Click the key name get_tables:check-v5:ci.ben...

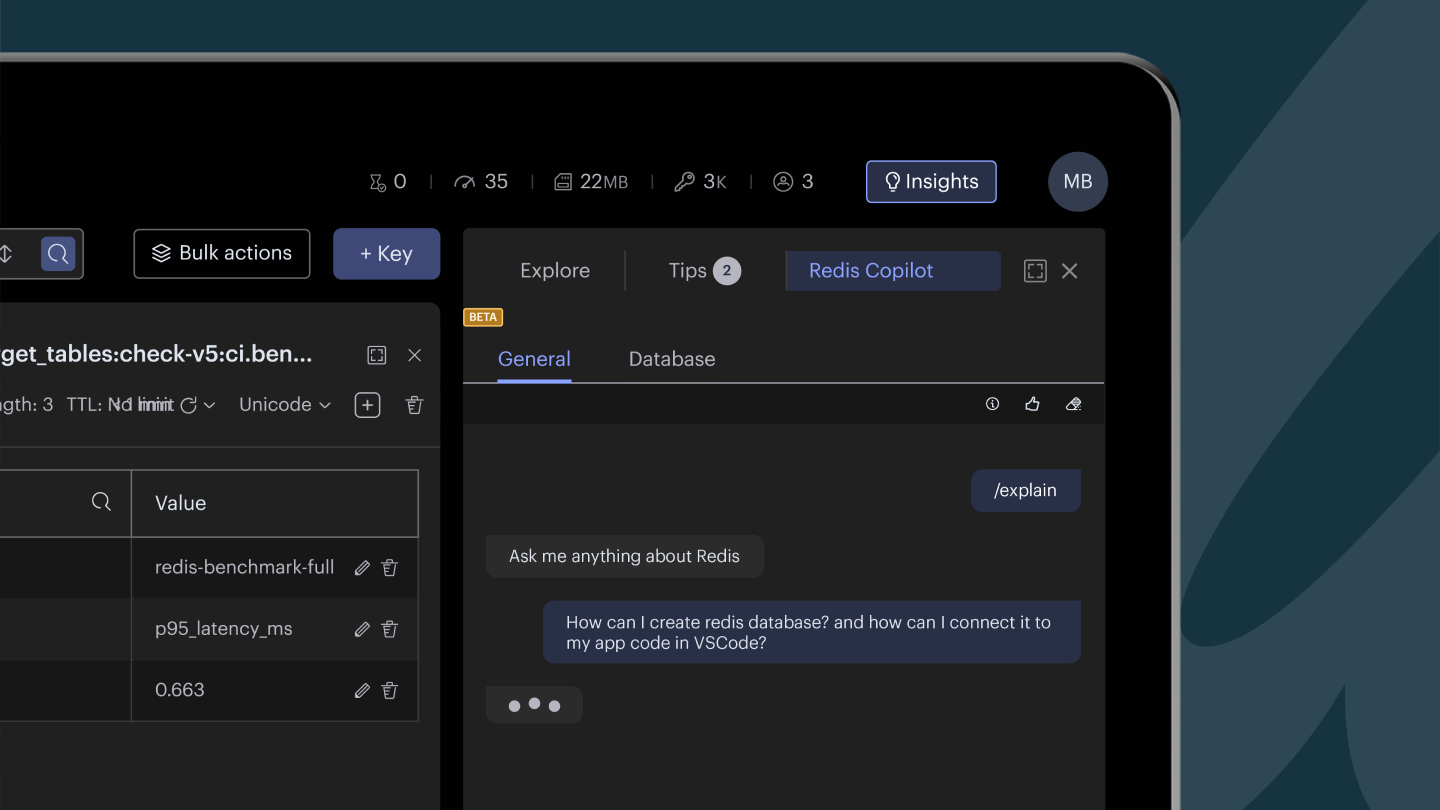[x=157, y=355]
